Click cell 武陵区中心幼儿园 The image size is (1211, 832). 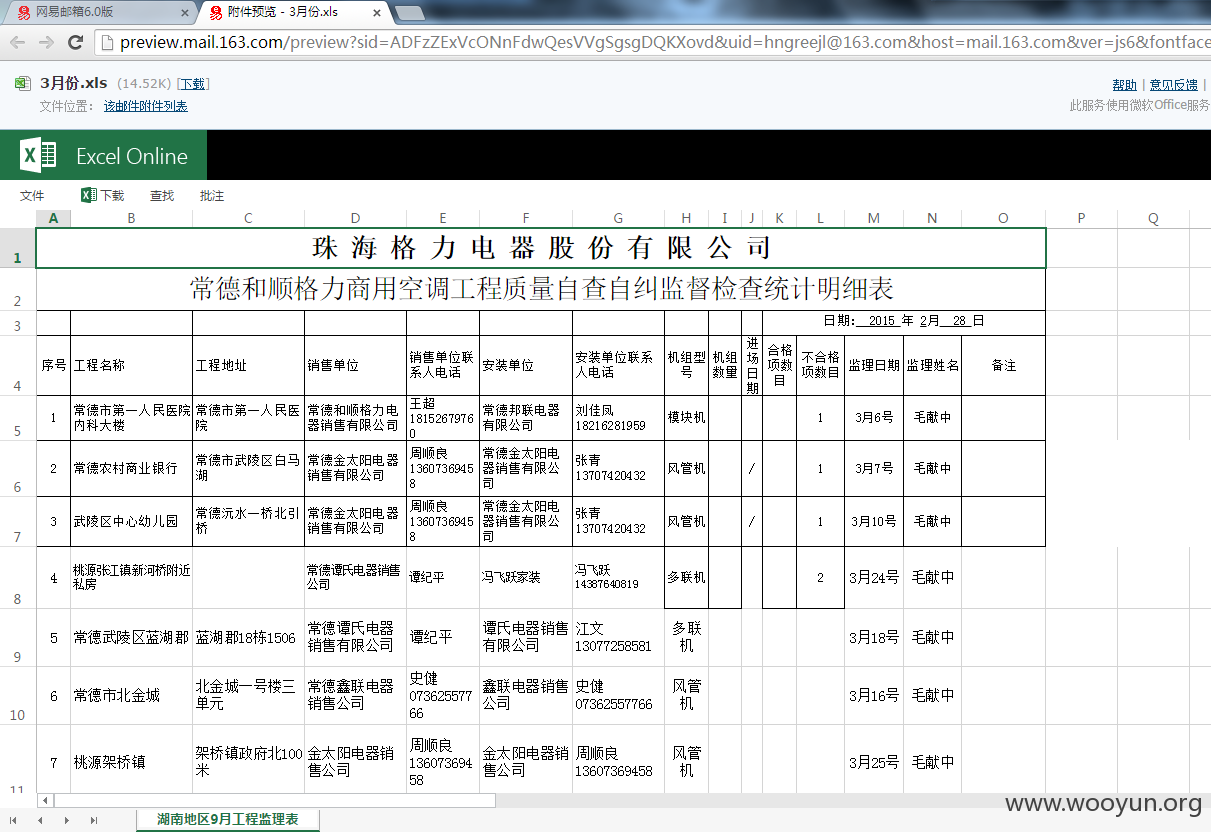(131, 522)
